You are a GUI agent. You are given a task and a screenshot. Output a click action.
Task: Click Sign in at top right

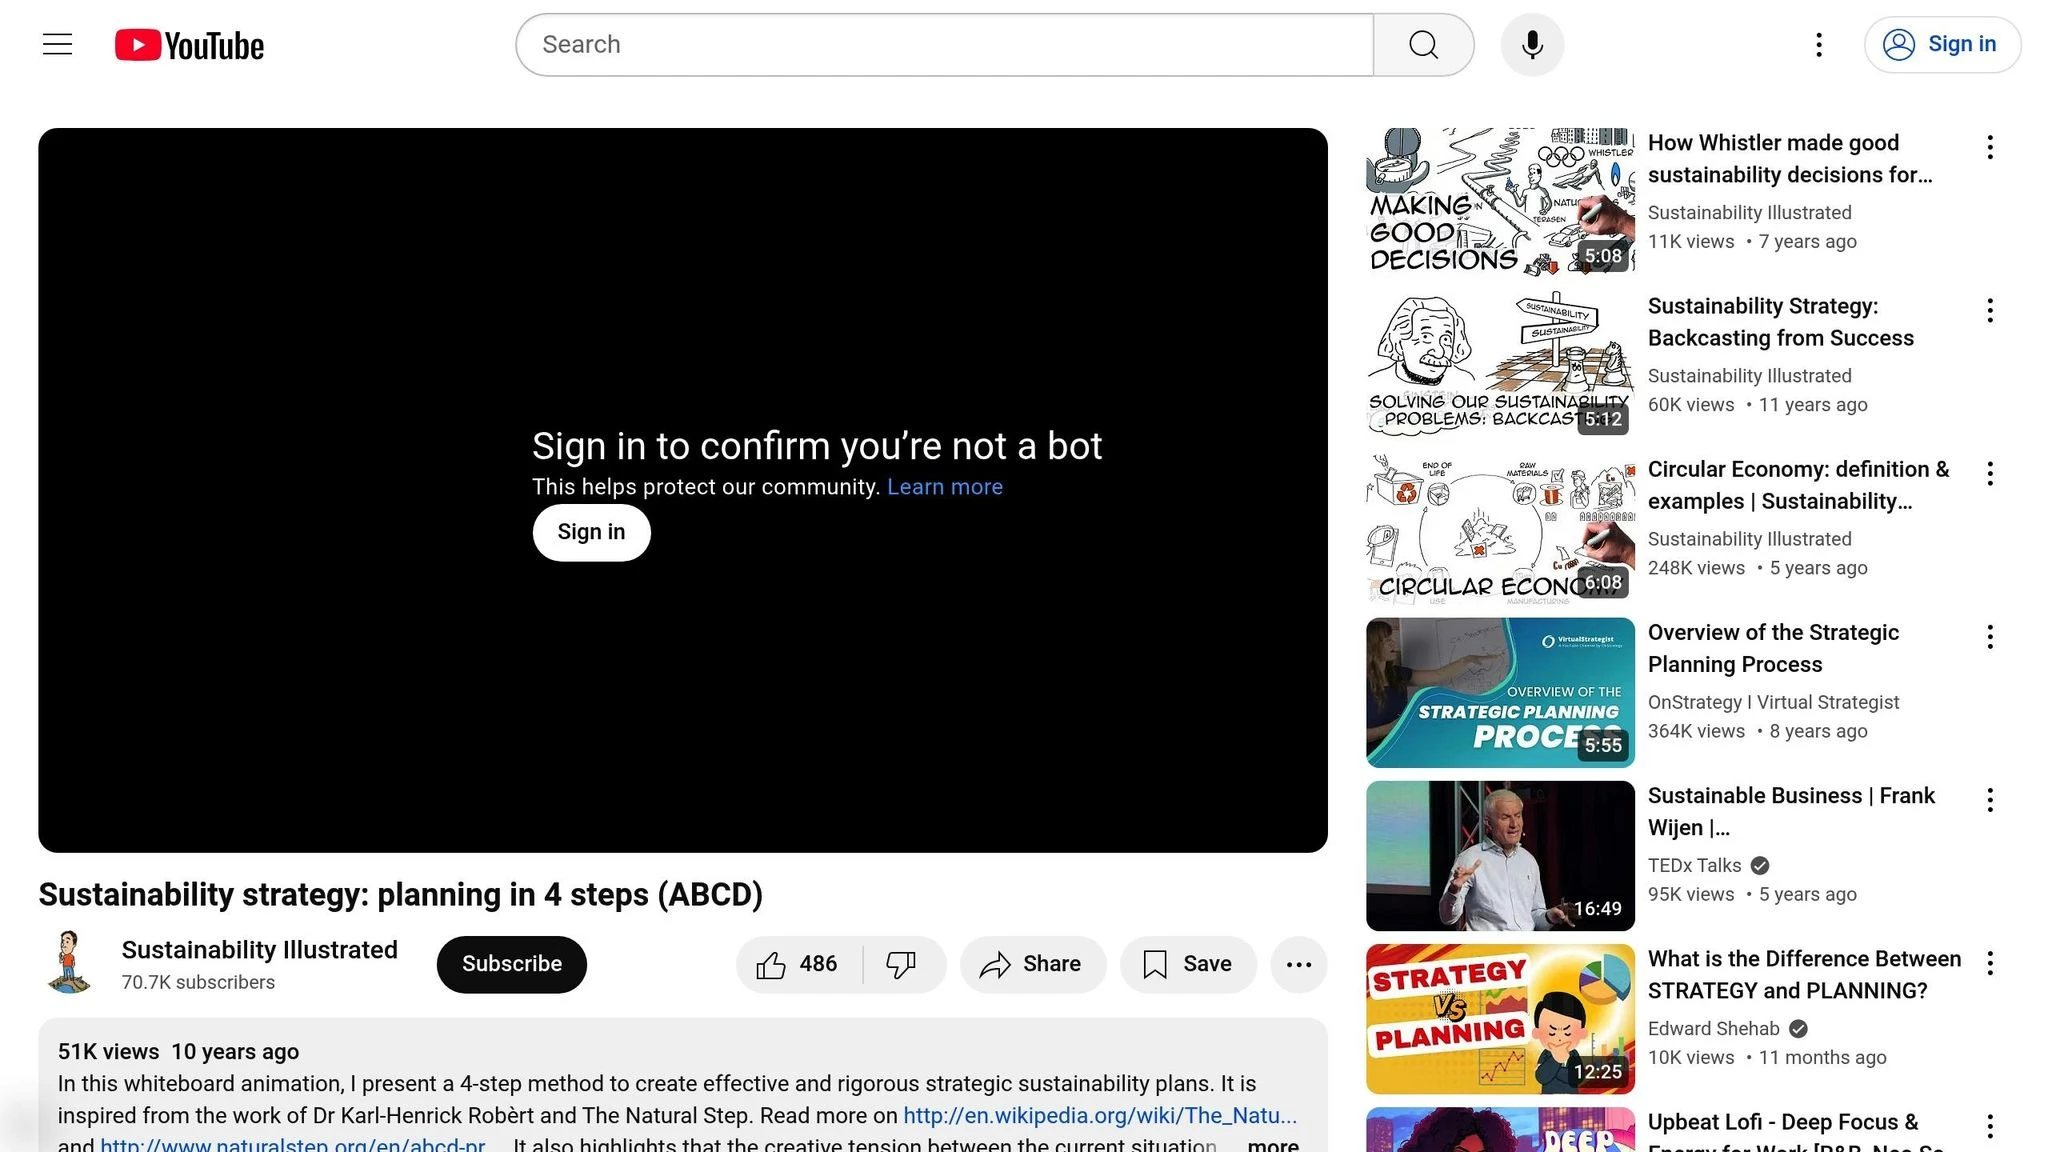[x=1942, y=45]
